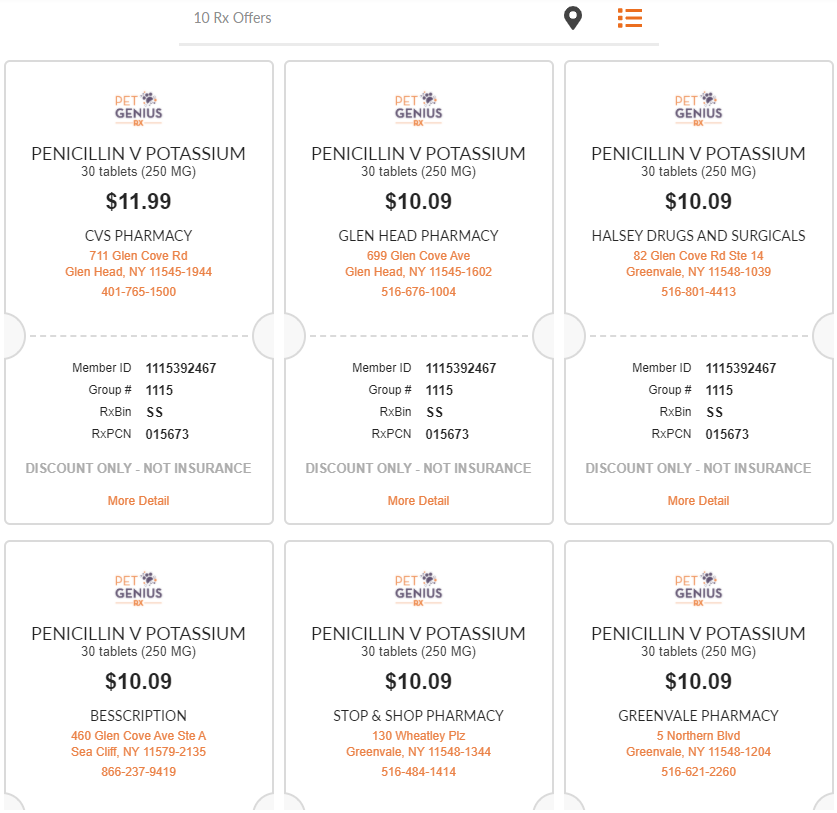
Task: Open address 5 Northern Blvd Greenvale
Action: 698,744
